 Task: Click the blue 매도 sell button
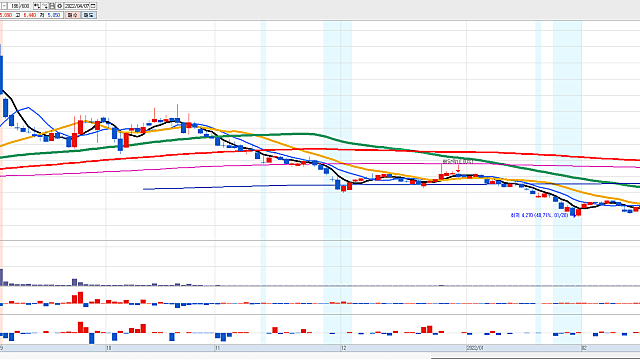[89, 15]
